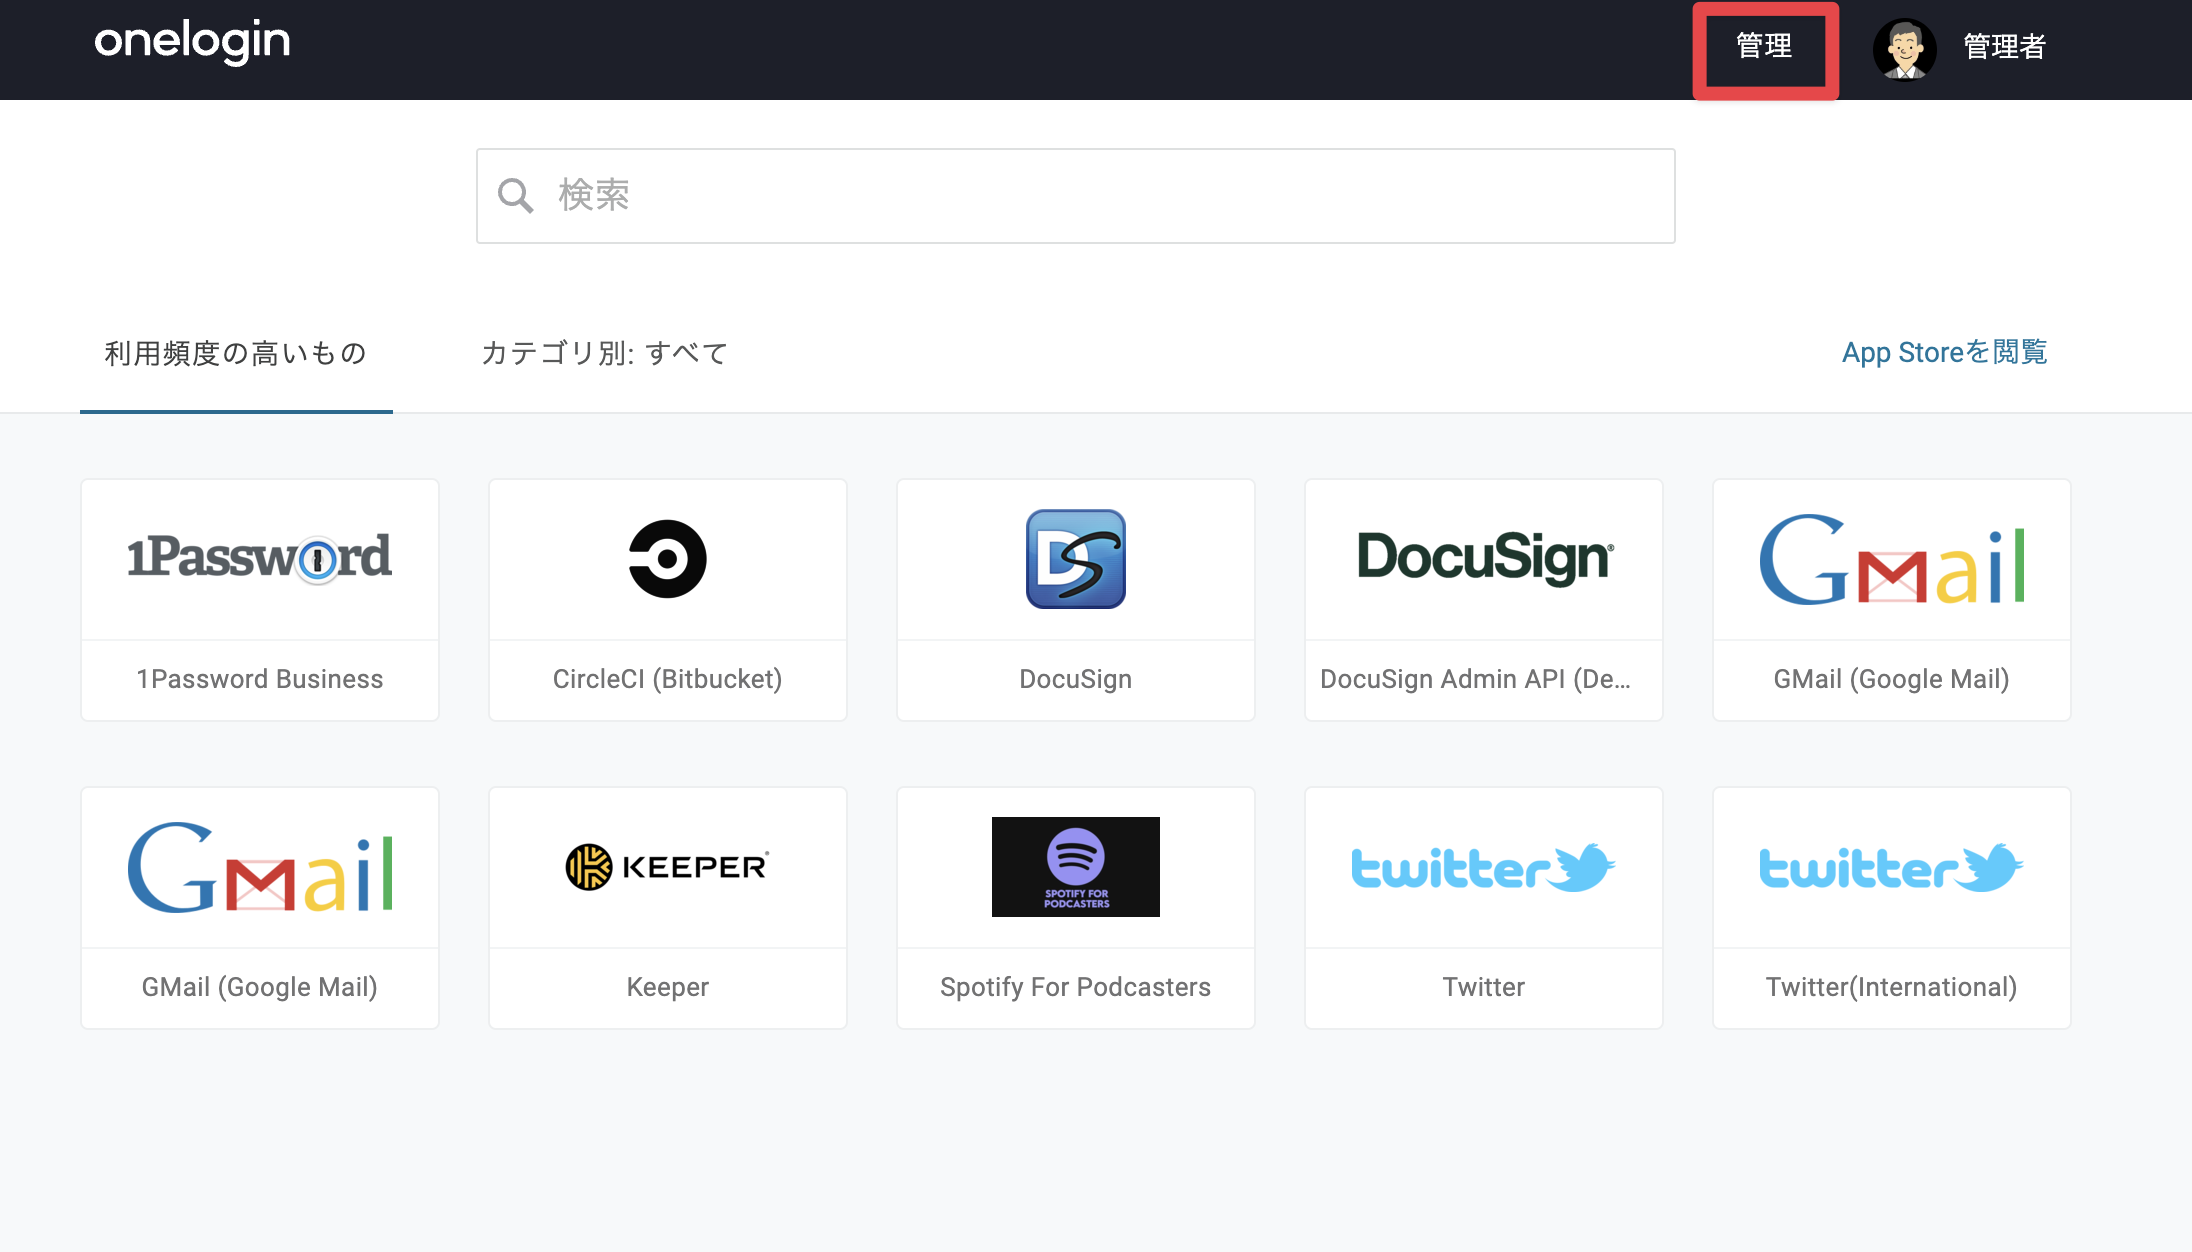Click the 1Password Business label
2192x1252 pixels.
pyautogui.click(x=260, y=679)
